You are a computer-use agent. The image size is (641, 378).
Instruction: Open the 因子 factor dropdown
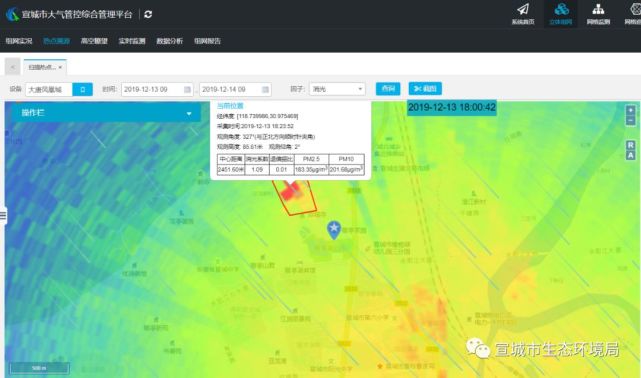pyautogui.click(x=337, y=89)
